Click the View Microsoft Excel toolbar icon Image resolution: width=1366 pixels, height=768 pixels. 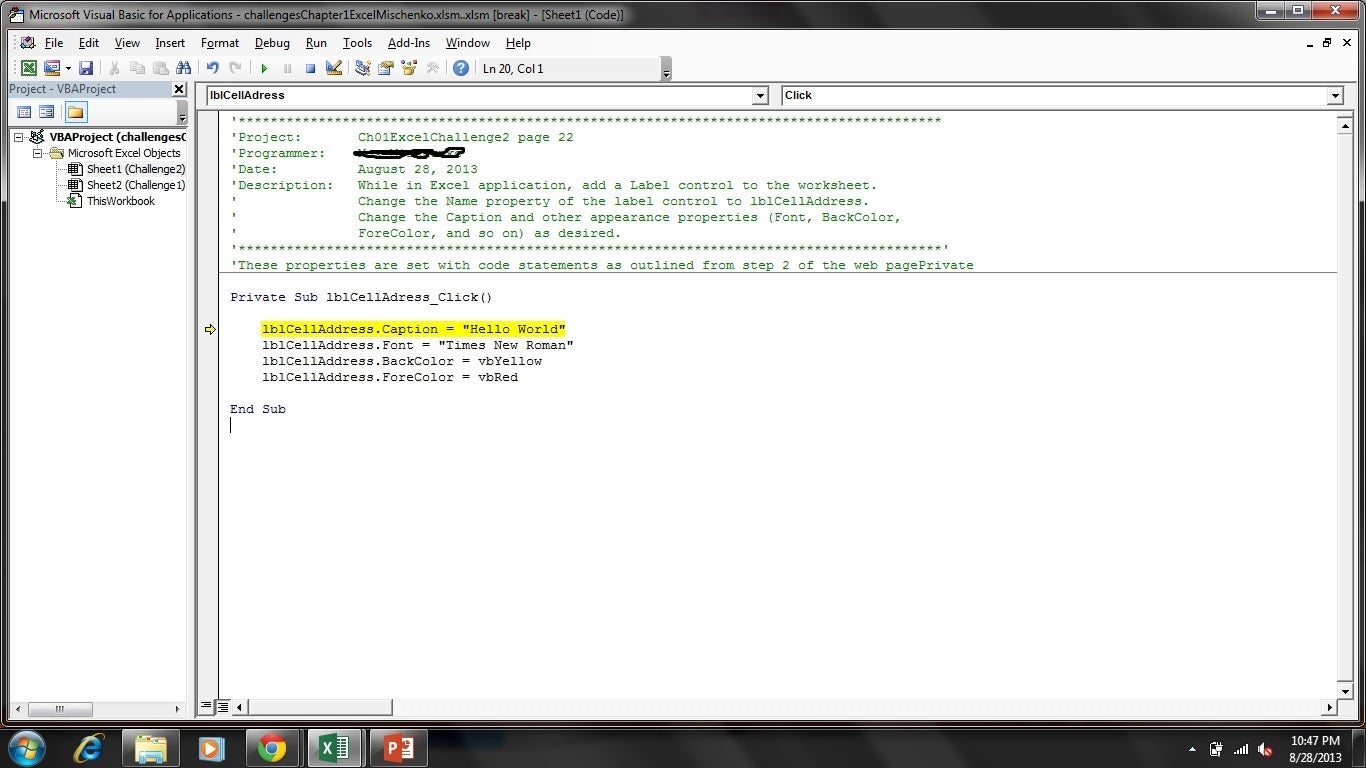click(x=28, y=68)
